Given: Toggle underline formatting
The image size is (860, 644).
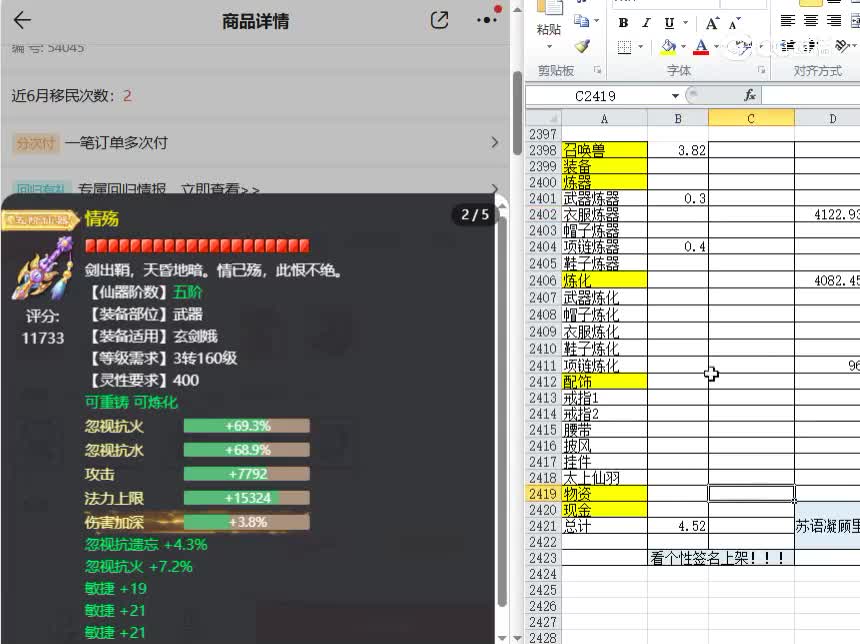Looking at the screenshot, I should point(668,22).
